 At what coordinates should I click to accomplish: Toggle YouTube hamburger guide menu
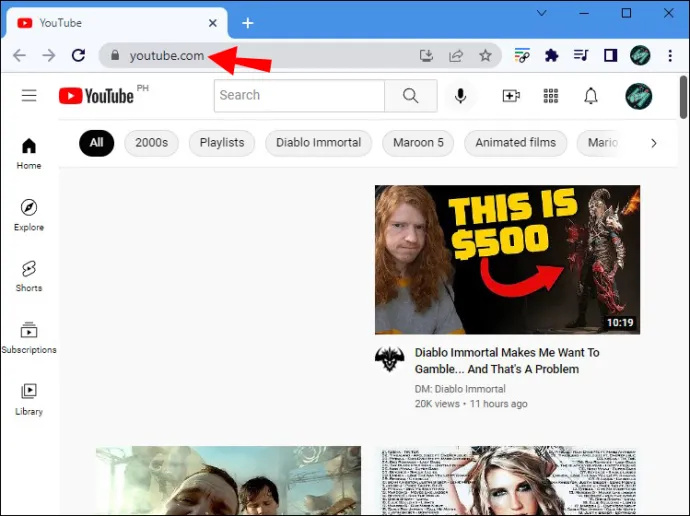pos(29,95)
